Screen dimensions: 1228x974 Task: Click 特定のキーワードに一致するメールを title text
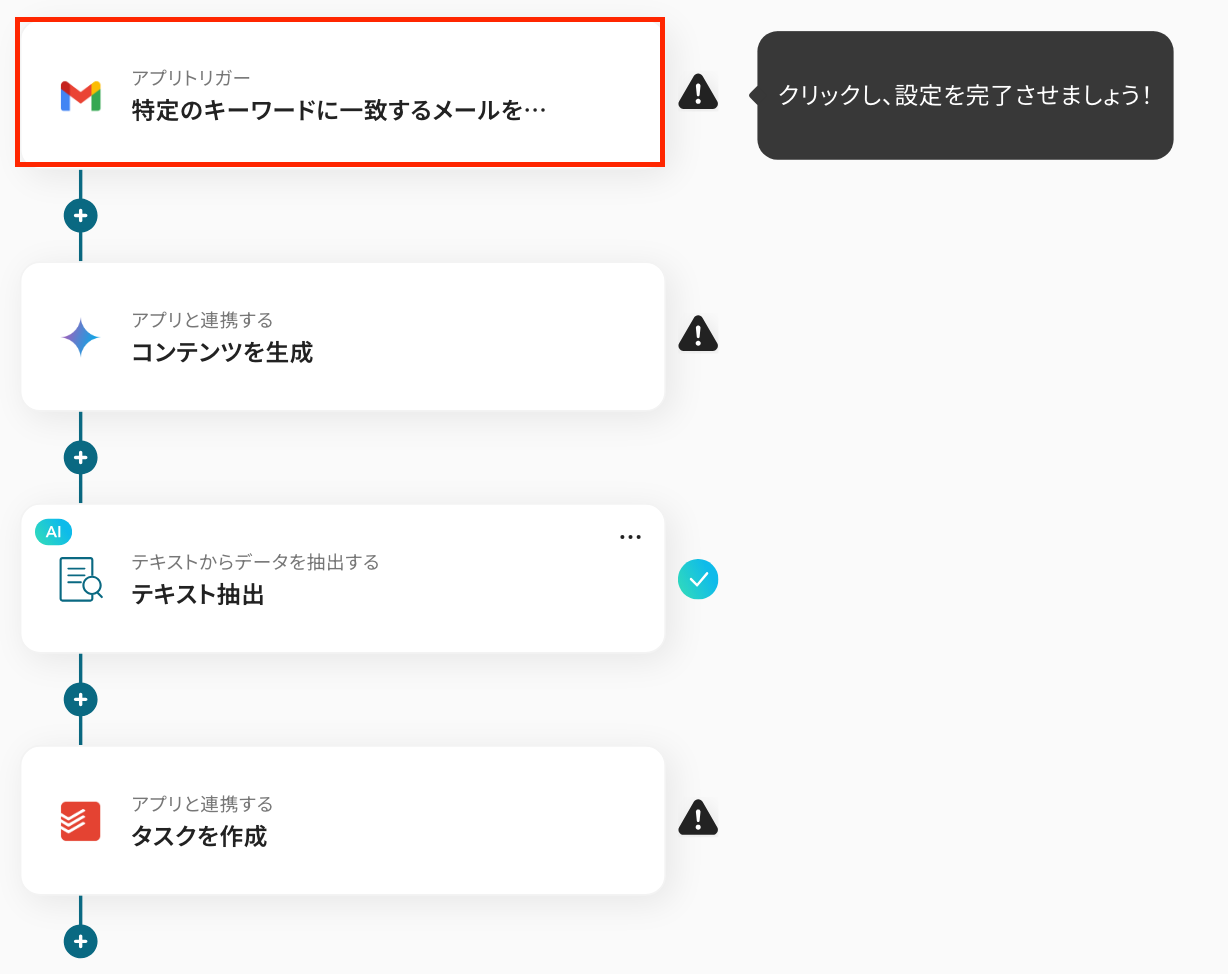tap(339, 110)
